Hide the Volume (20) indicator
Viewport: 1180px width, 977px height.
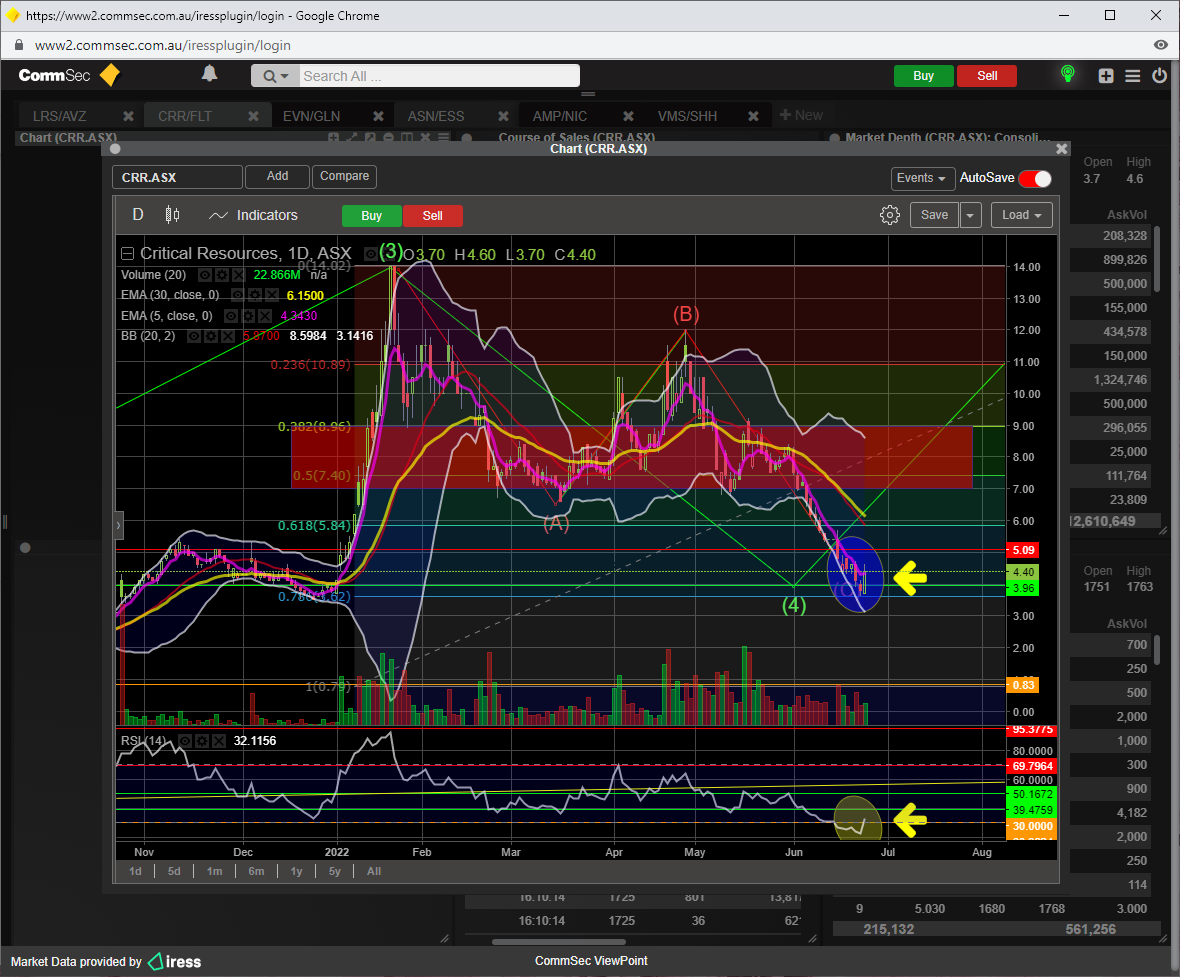point(205,274)
